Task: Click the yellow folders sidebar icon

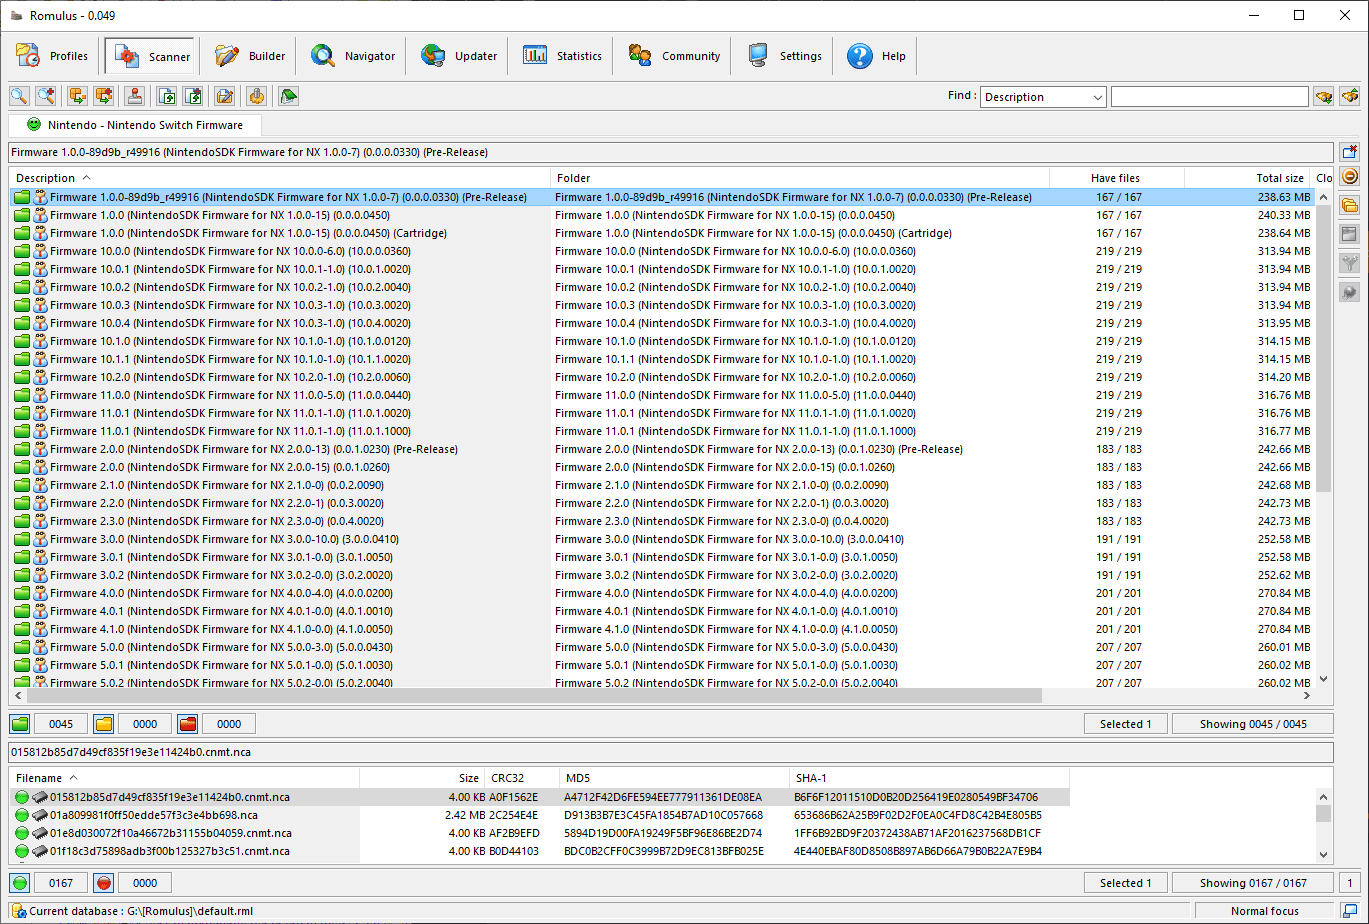Action: [1350, 206]
